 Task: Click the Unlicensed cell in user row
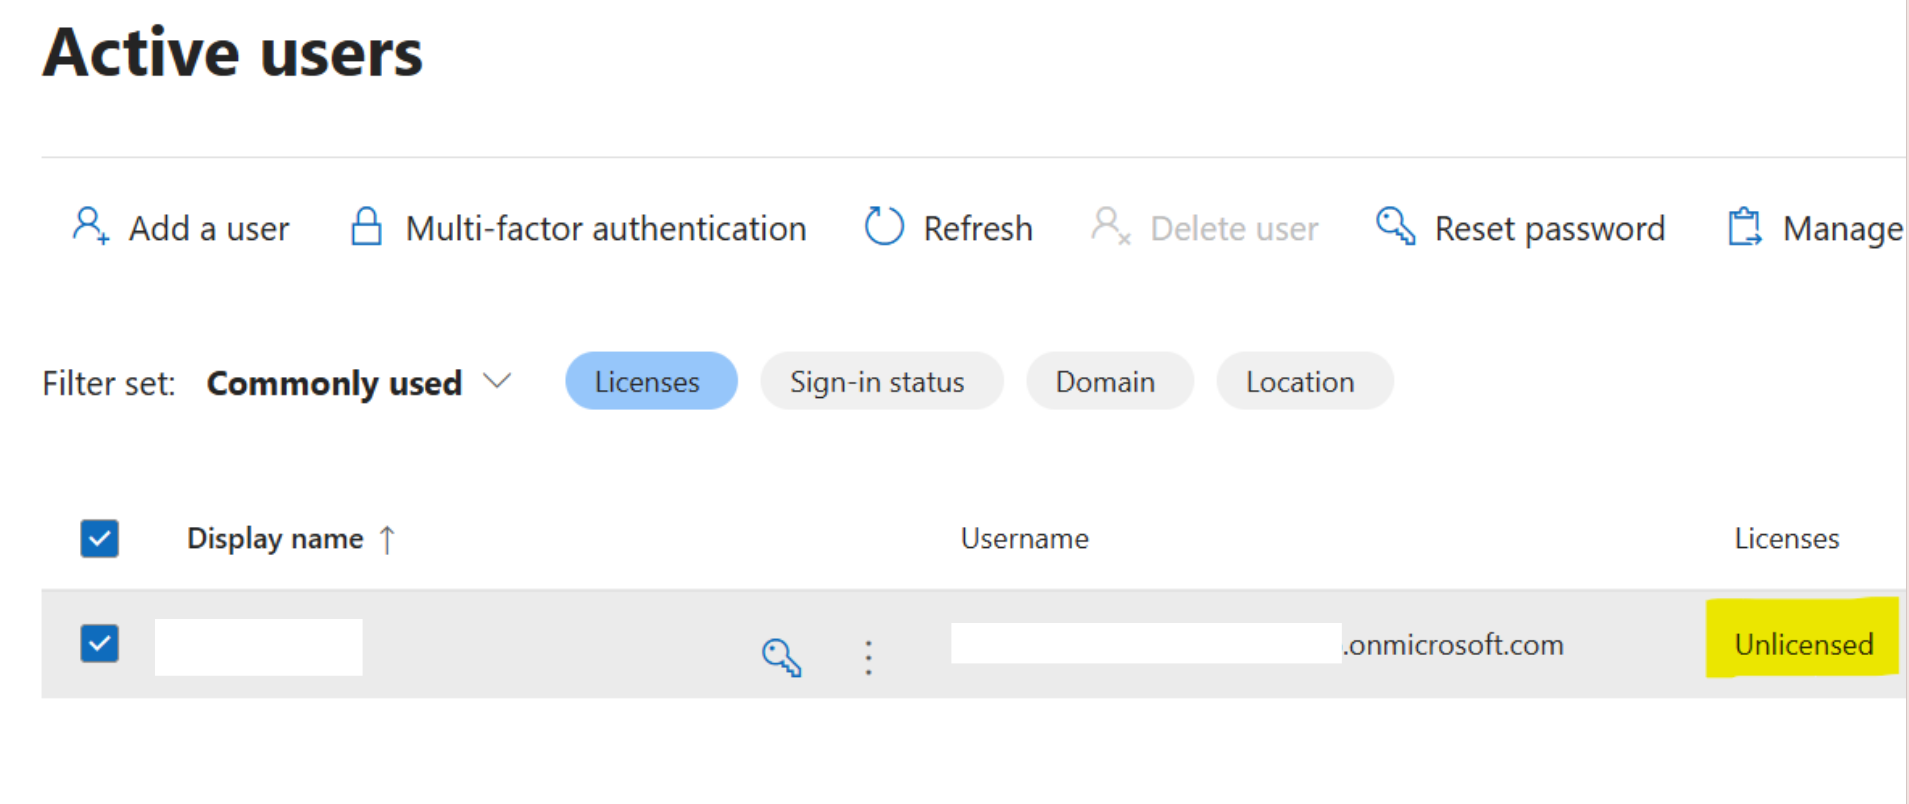click(x=1803, y=644)
